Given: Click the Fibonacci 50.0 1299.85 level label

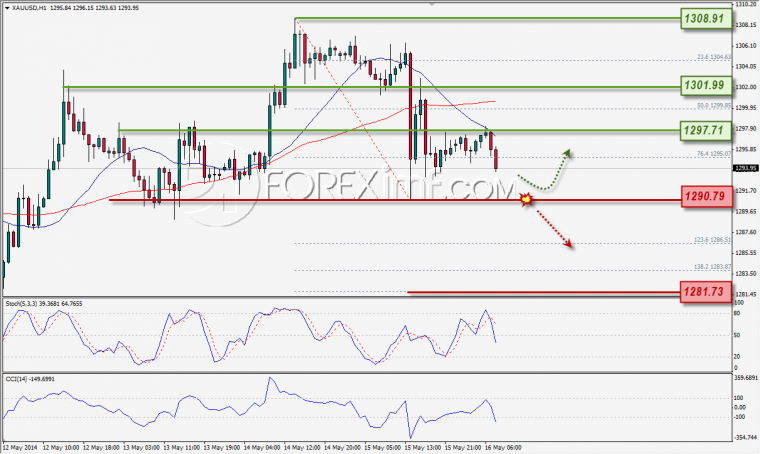Looking at the screenshot, I should coord(713,105).
